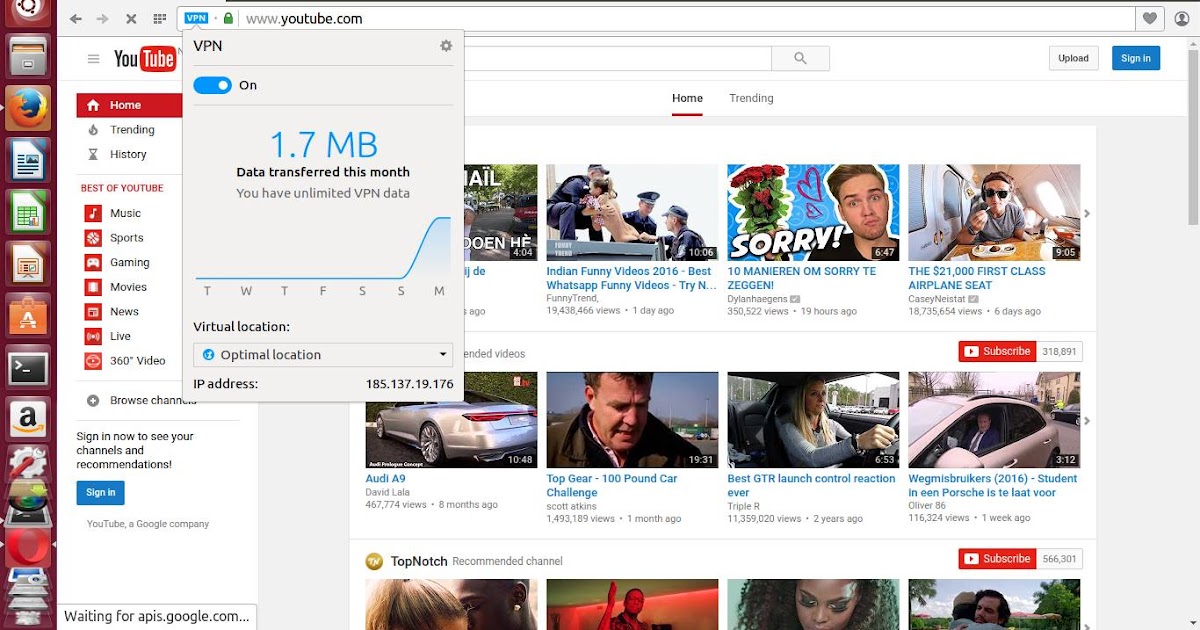Turn off the VPN toggle switch
Image resolution: width=1200 pixels, height=630 pixels.
(x=212, y=86)
